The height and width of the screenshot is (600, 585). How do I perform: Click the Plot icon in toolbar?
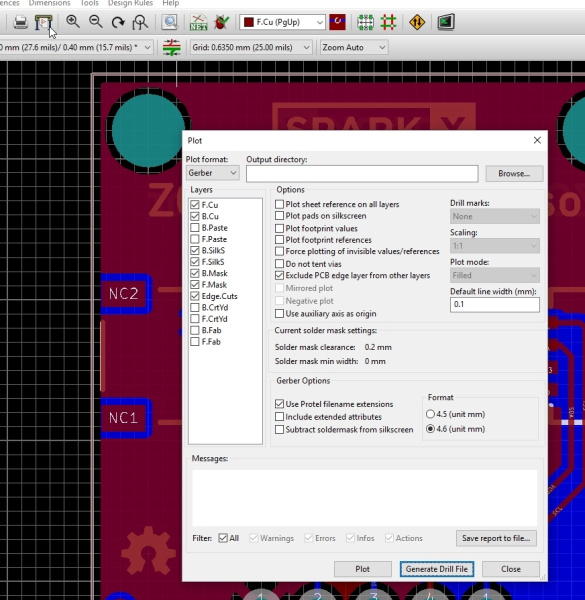43,22
